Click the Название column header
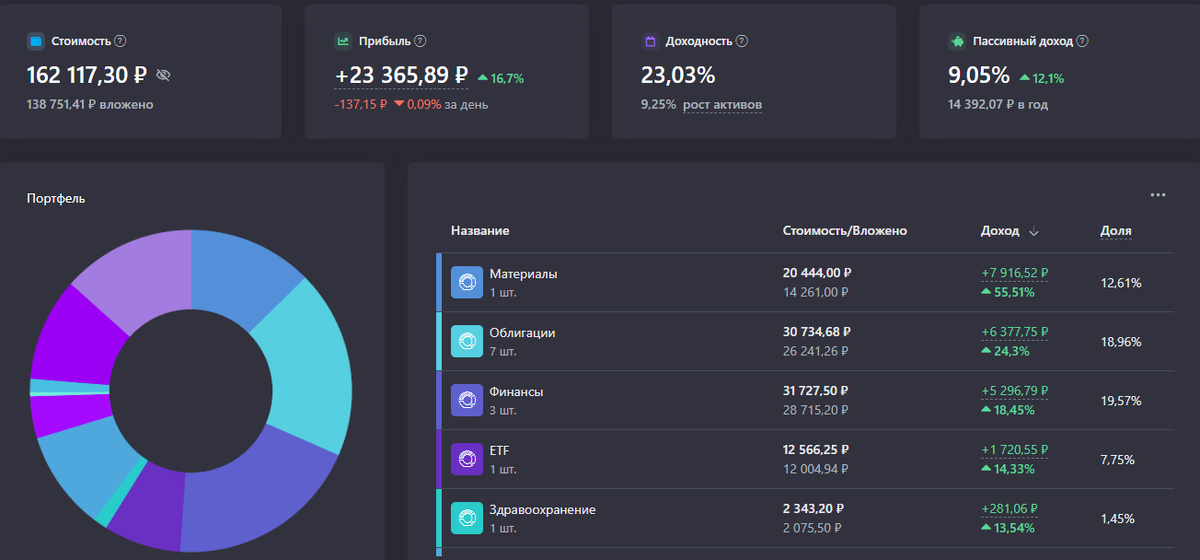Screen dimensions: 1200x560 click(x=480, y=231)
